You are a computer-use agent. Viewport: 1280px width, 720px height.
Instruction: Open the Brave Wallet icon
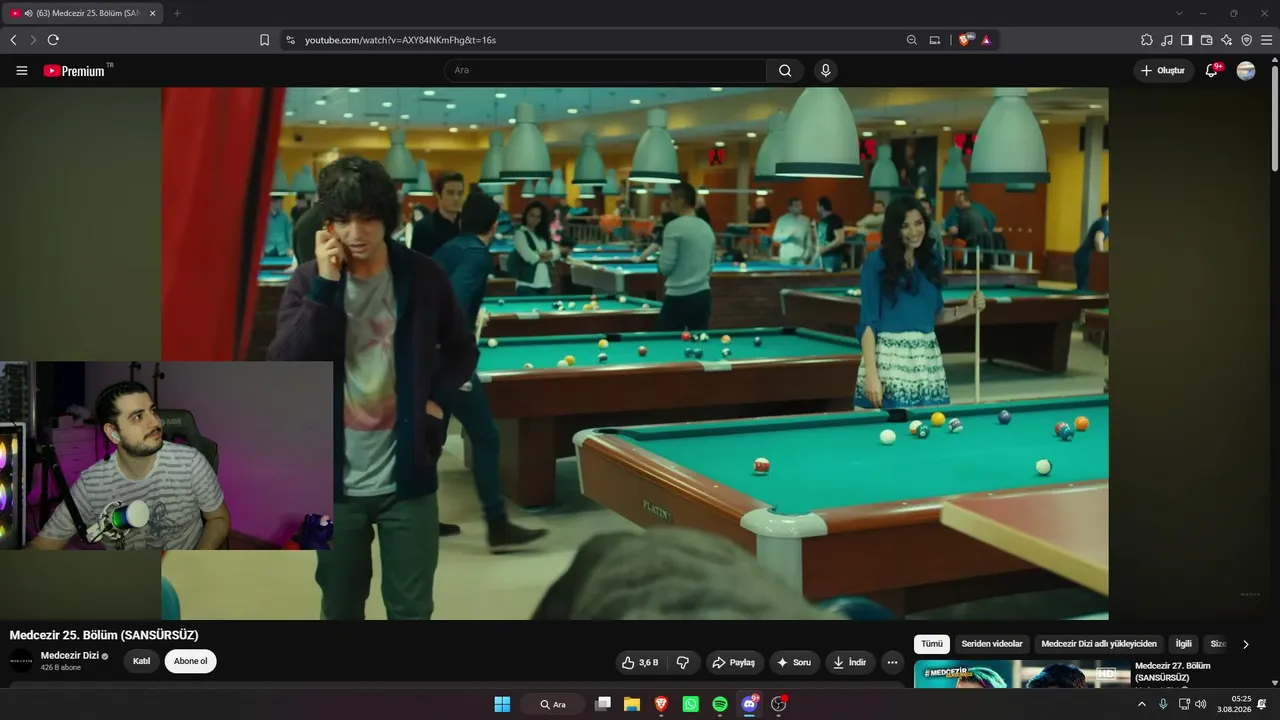tap(1206, 40)
